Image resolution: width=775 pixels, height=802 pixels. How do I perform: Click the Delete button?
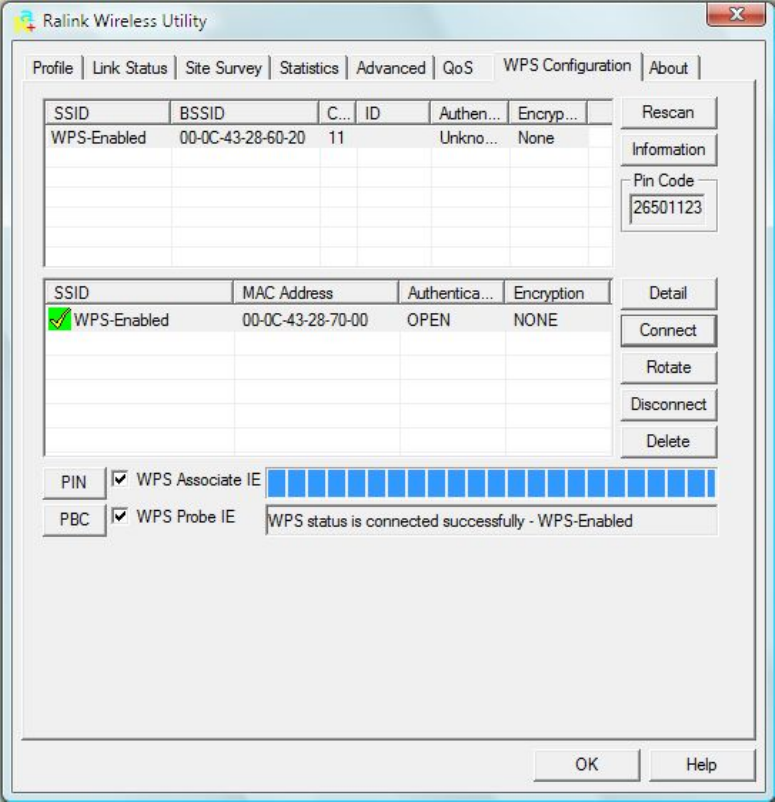pos(668,441)
